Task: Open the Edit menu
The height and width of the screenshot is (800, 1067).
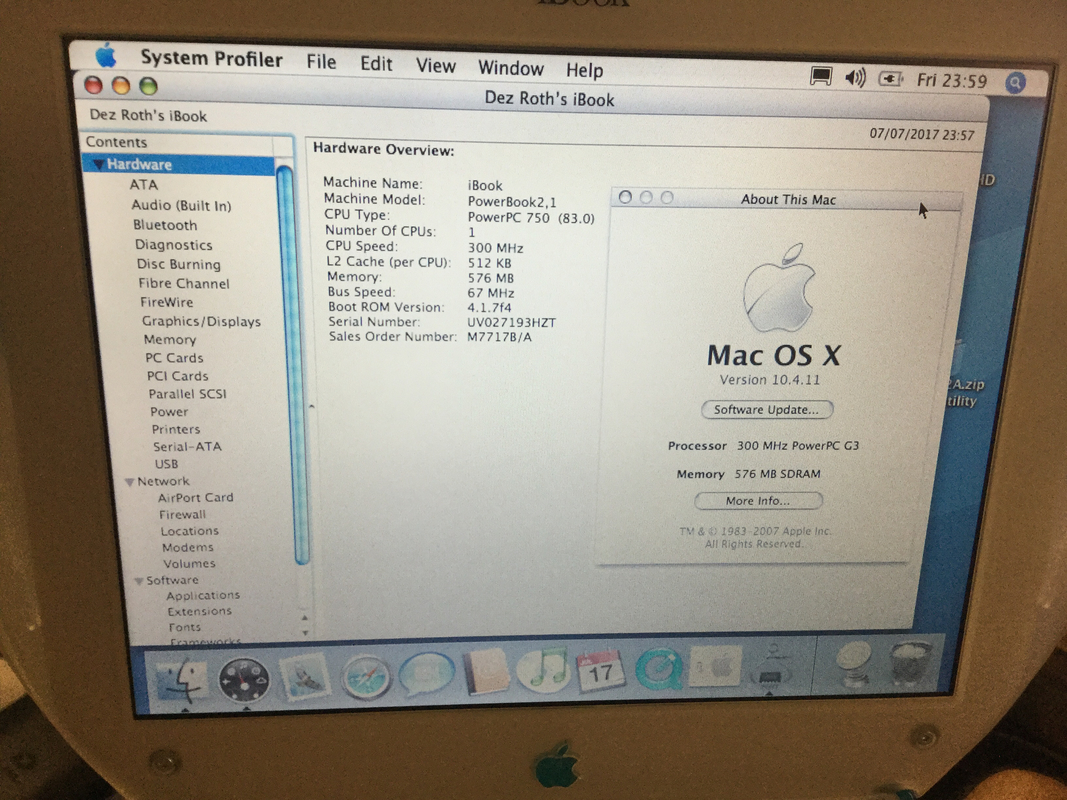Action: (x=376, y=64)
